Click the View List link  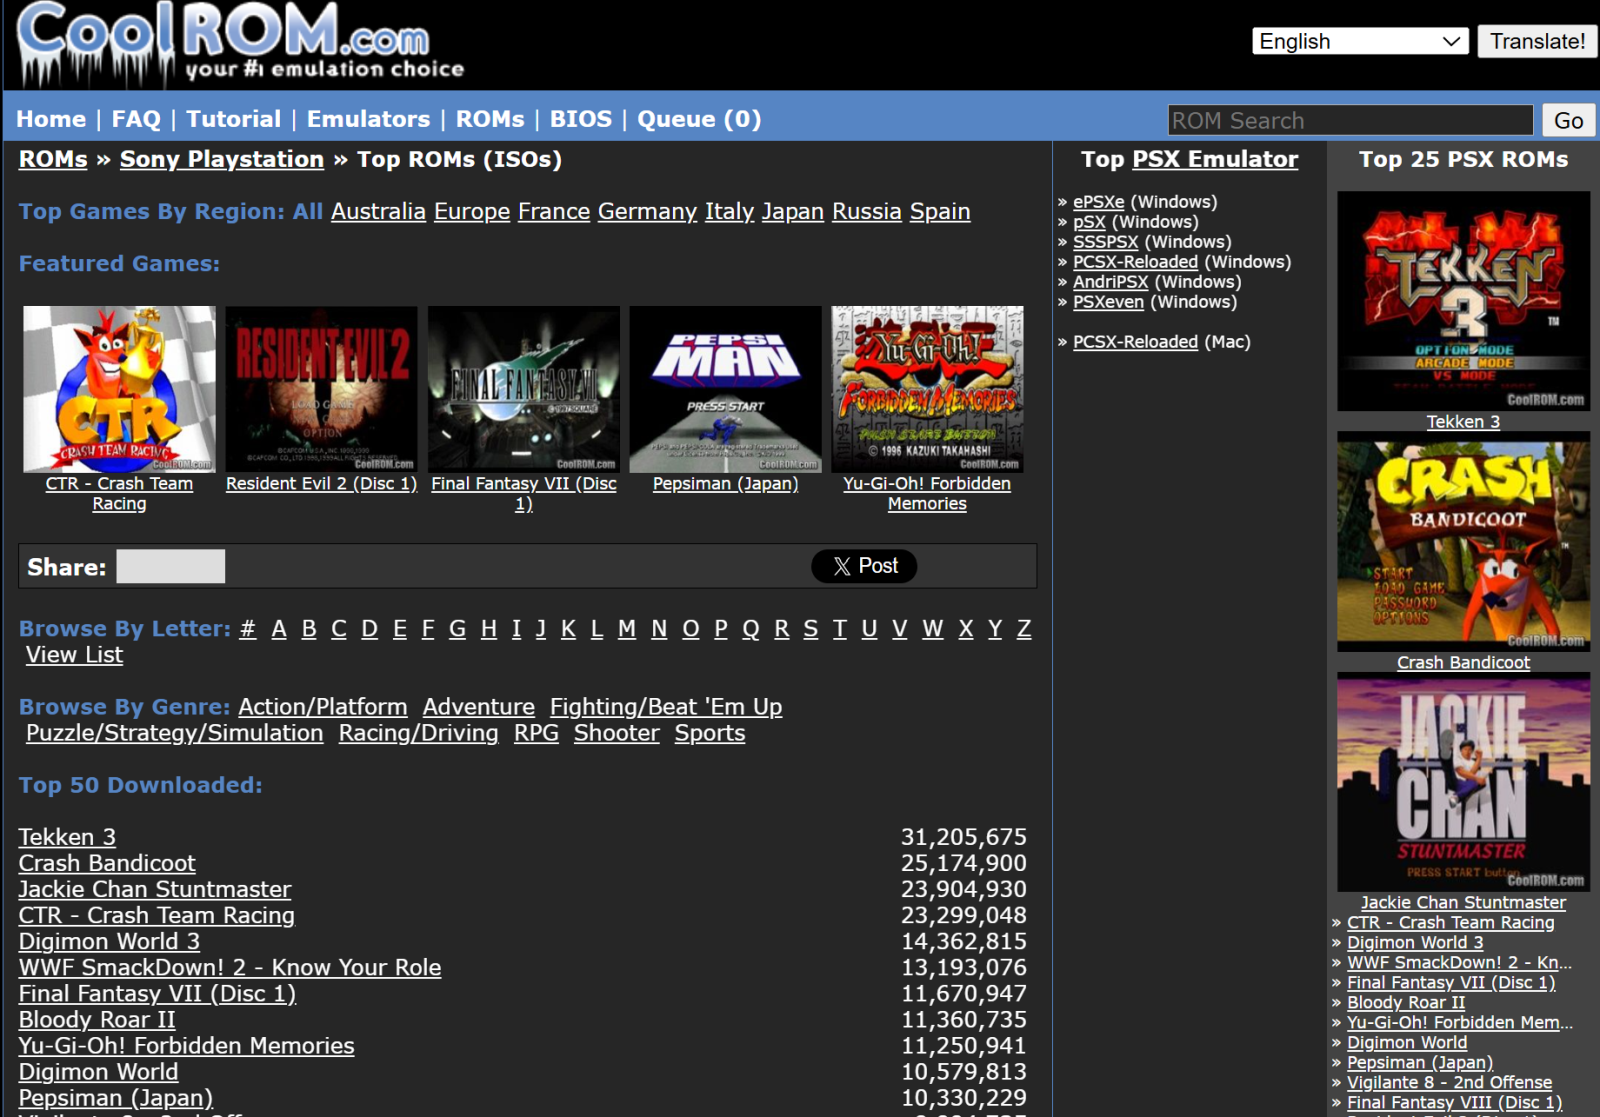tap(74, 655)
